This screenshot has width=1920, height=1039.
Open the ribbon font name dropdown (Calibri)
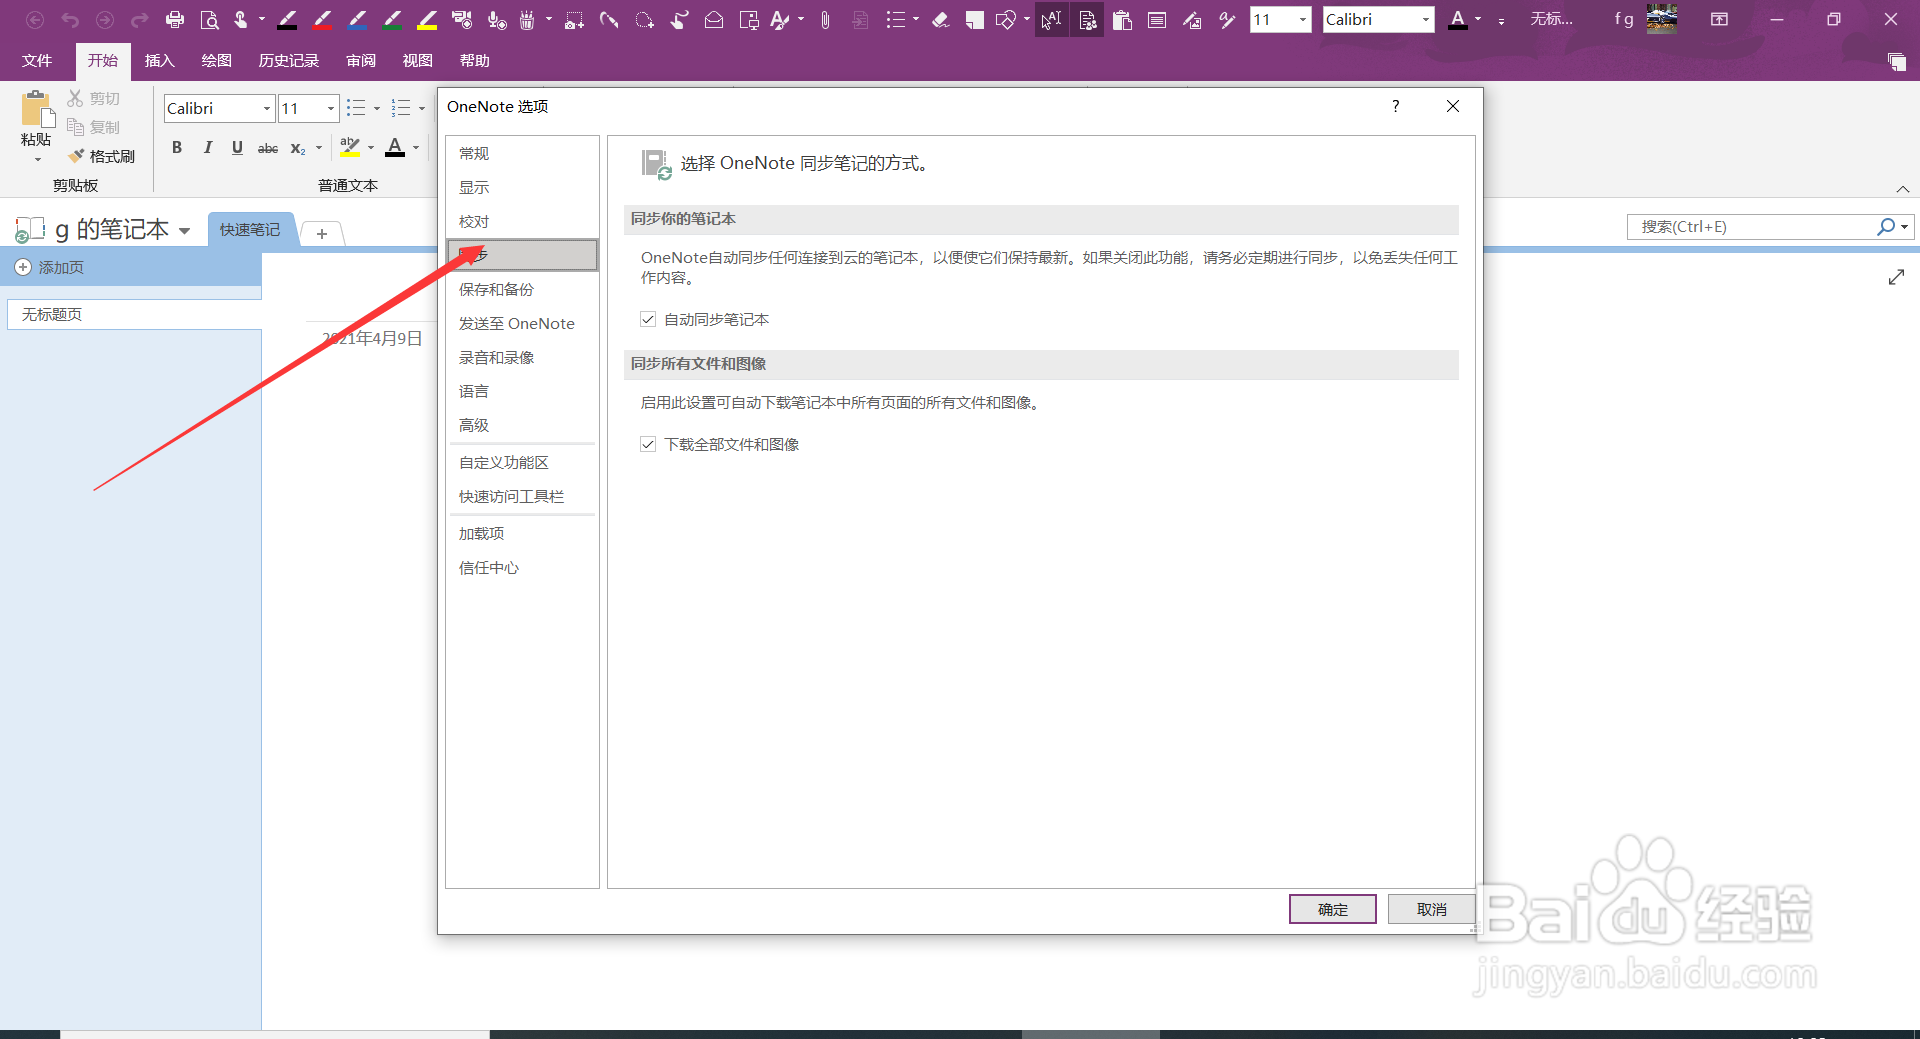[267, 108]
